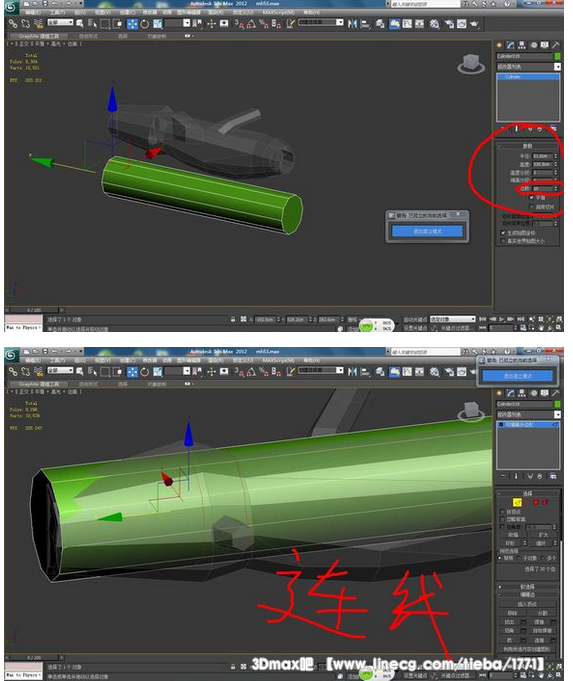This screenshot has height=681, width=573.
Task: Enable 忽略背面 checkbox in bottom panel
Action: point(503,519)
